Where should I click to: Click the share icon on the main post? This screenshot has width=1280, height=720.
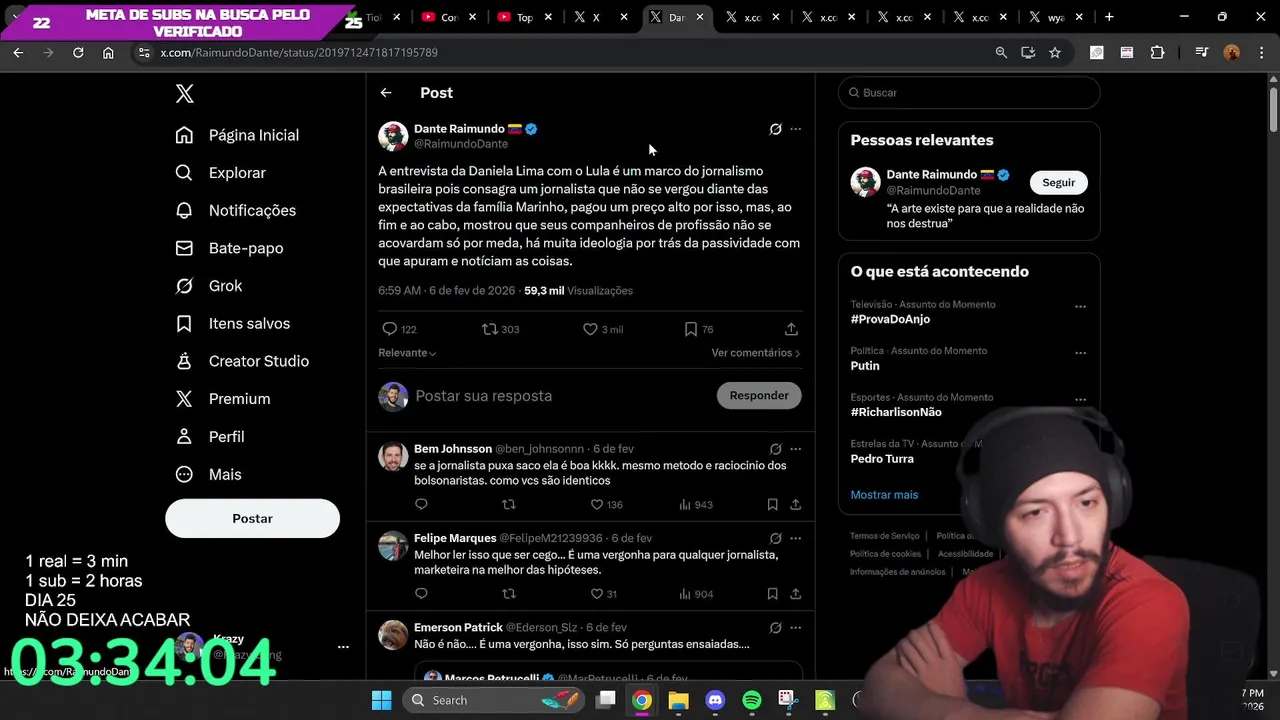coord(791,329)
